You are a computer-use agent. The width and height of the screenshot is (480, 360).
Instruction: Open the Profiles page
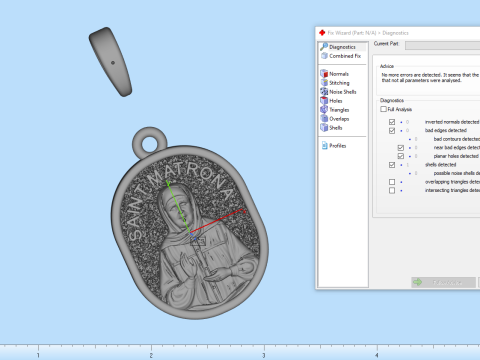[x=334, y=146]
